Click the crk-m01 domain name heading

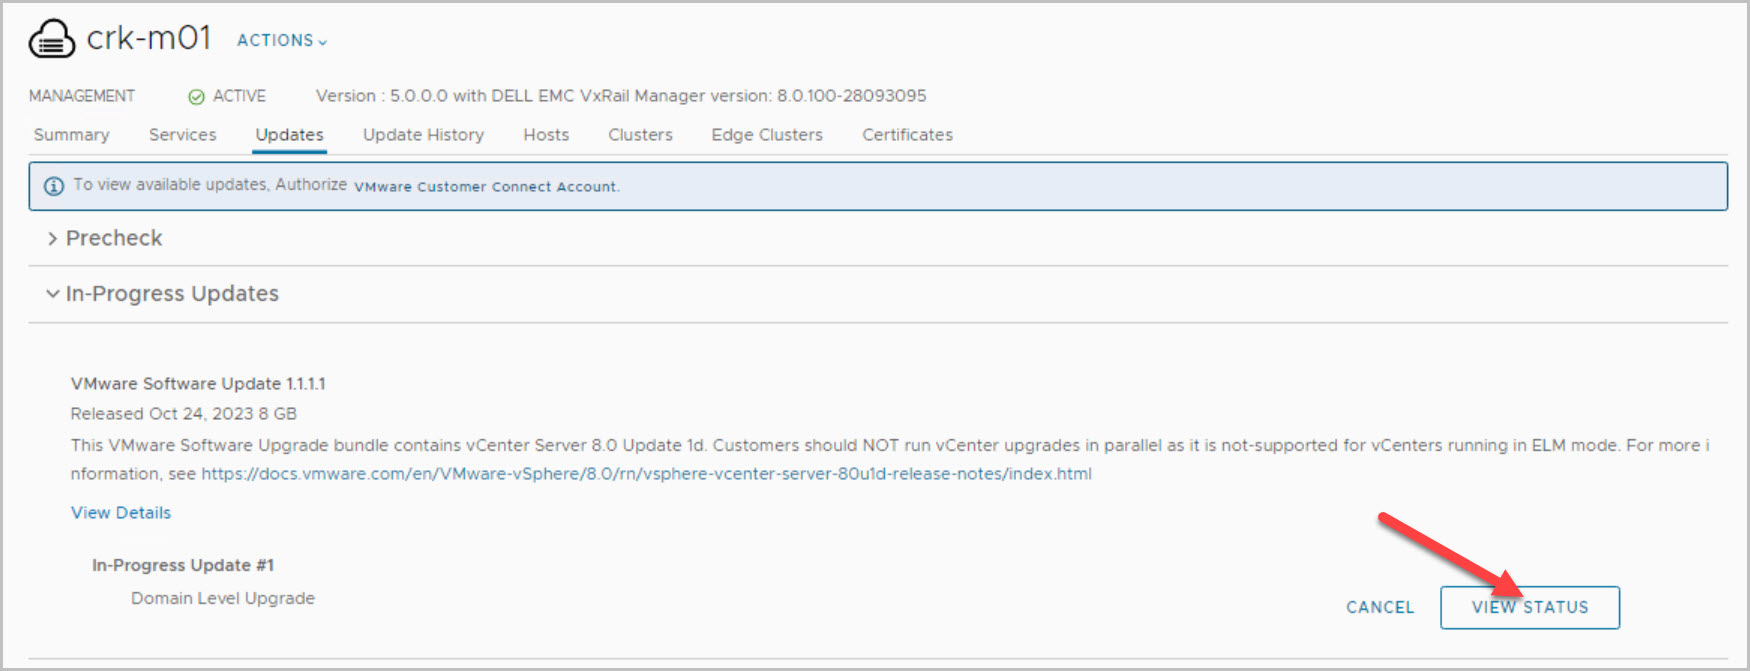tap(149, 38)
